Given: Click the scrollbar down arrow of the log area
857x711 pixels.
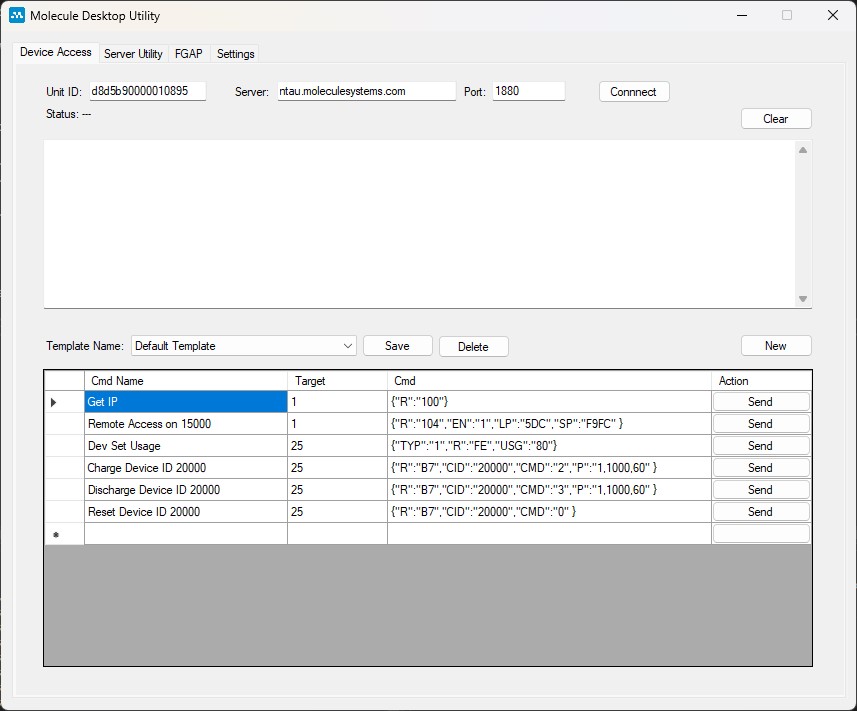Looking at the screenshot, I should pyautogui.click(x=802, y=298).
